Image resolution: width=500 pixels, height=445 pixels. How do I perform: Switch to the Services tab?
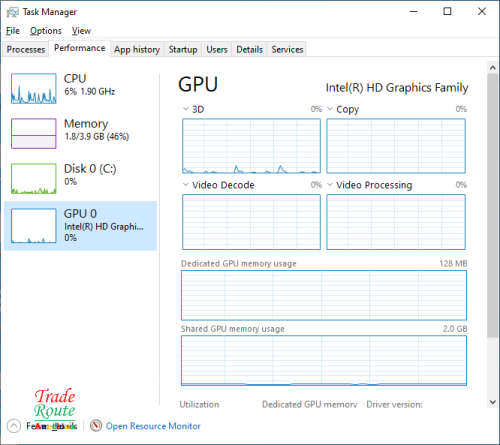tap(287, 50)
